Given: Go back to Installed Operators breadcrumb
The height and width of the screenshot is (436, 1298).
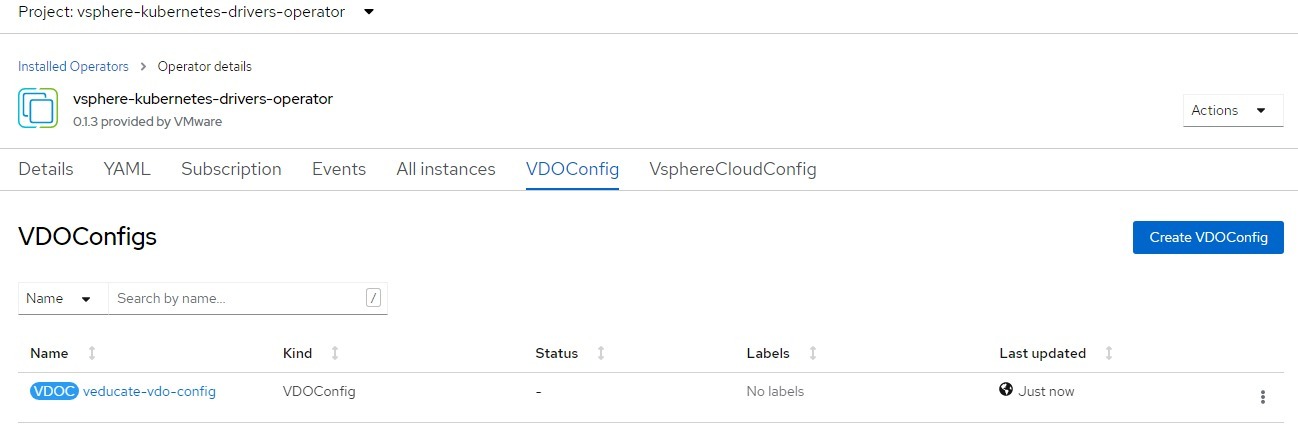Looking at the screenshot, I should point(73,66).
